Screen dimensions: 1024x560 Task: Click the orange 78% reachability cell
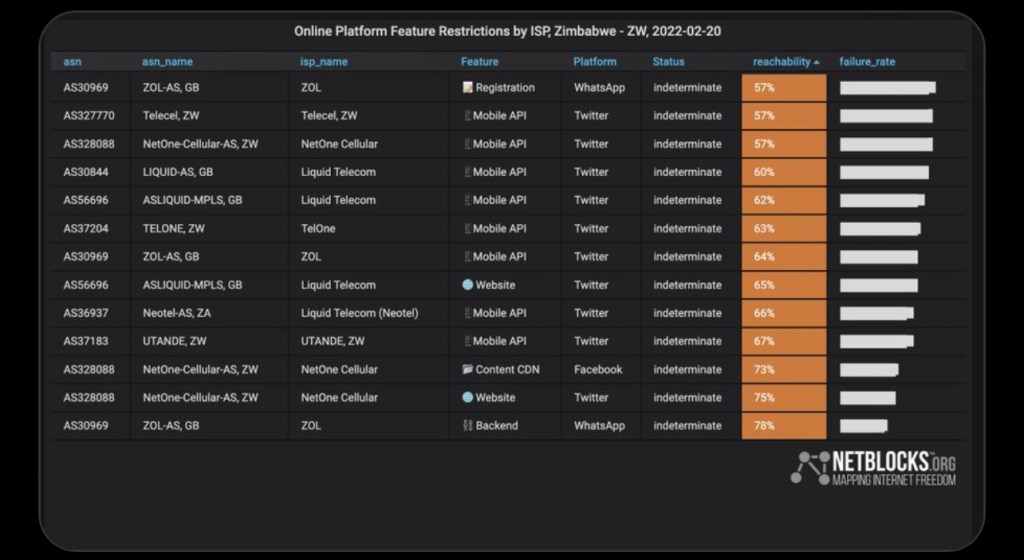point(783,426)
